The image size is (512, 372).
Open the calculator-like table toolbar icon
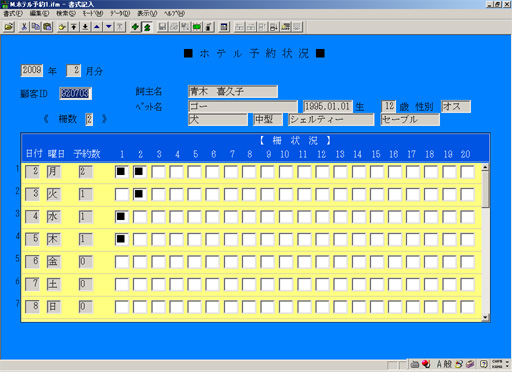point(224,27)
